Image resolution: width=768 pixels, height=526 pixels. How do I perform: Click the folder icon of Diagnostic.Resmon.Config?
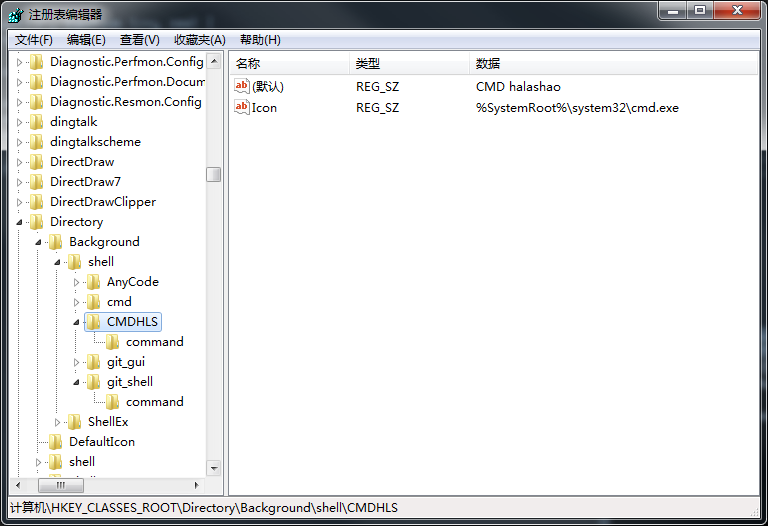[37, 102]
